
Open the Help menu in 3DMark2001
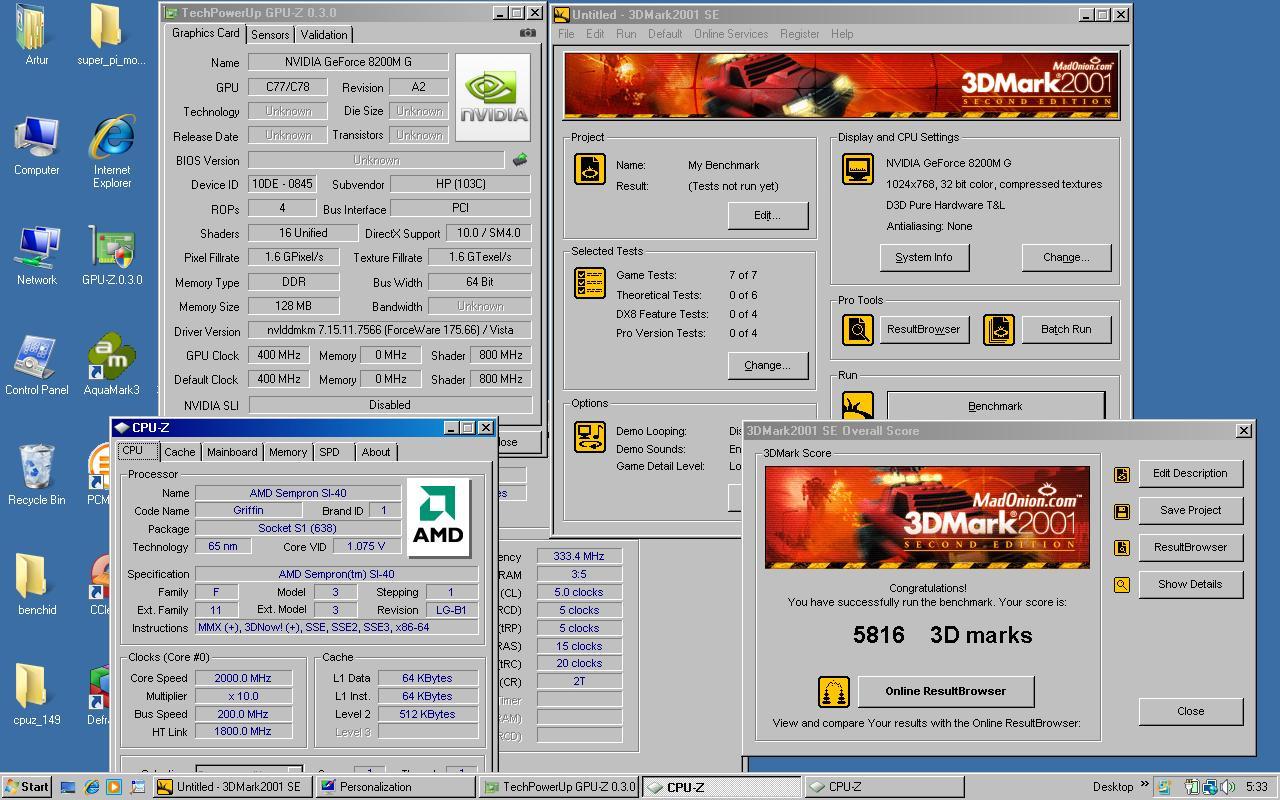click(842, 34)
